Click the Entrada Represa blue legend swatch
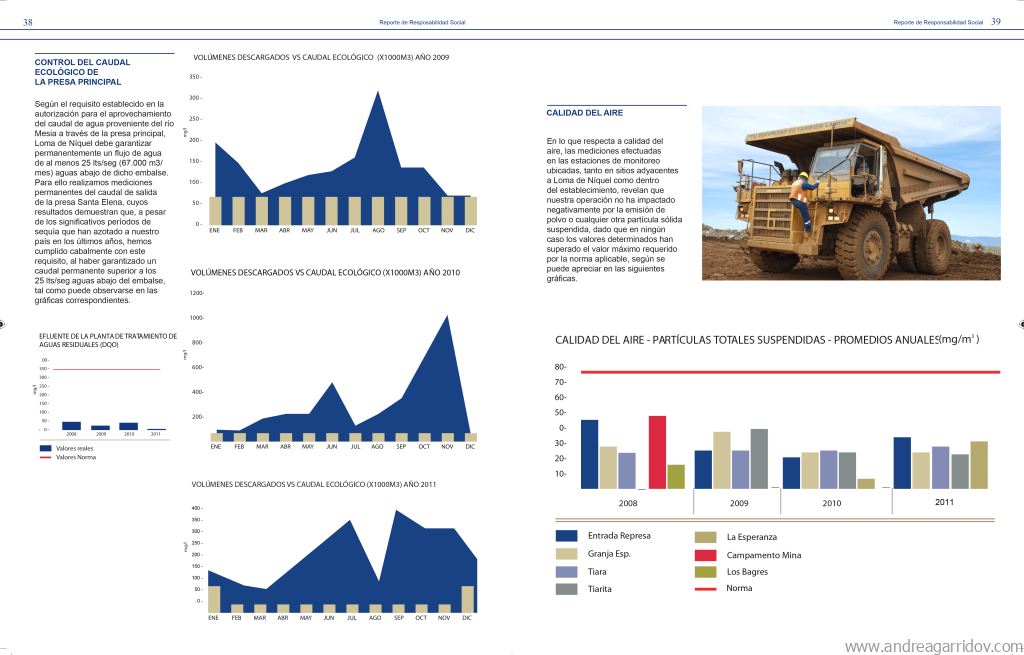 tap(566, 536)
